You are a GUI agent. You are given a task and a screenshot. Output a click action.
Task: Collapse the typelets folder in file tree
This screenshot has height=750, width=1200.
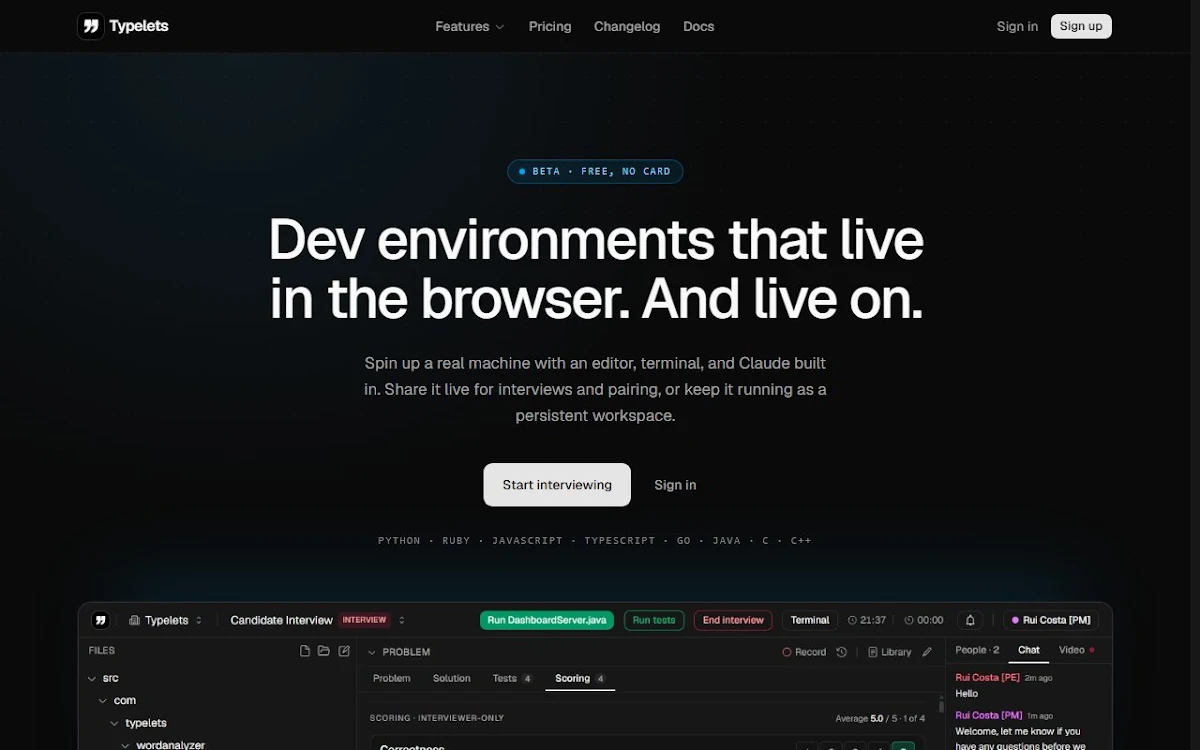point(114,723)
